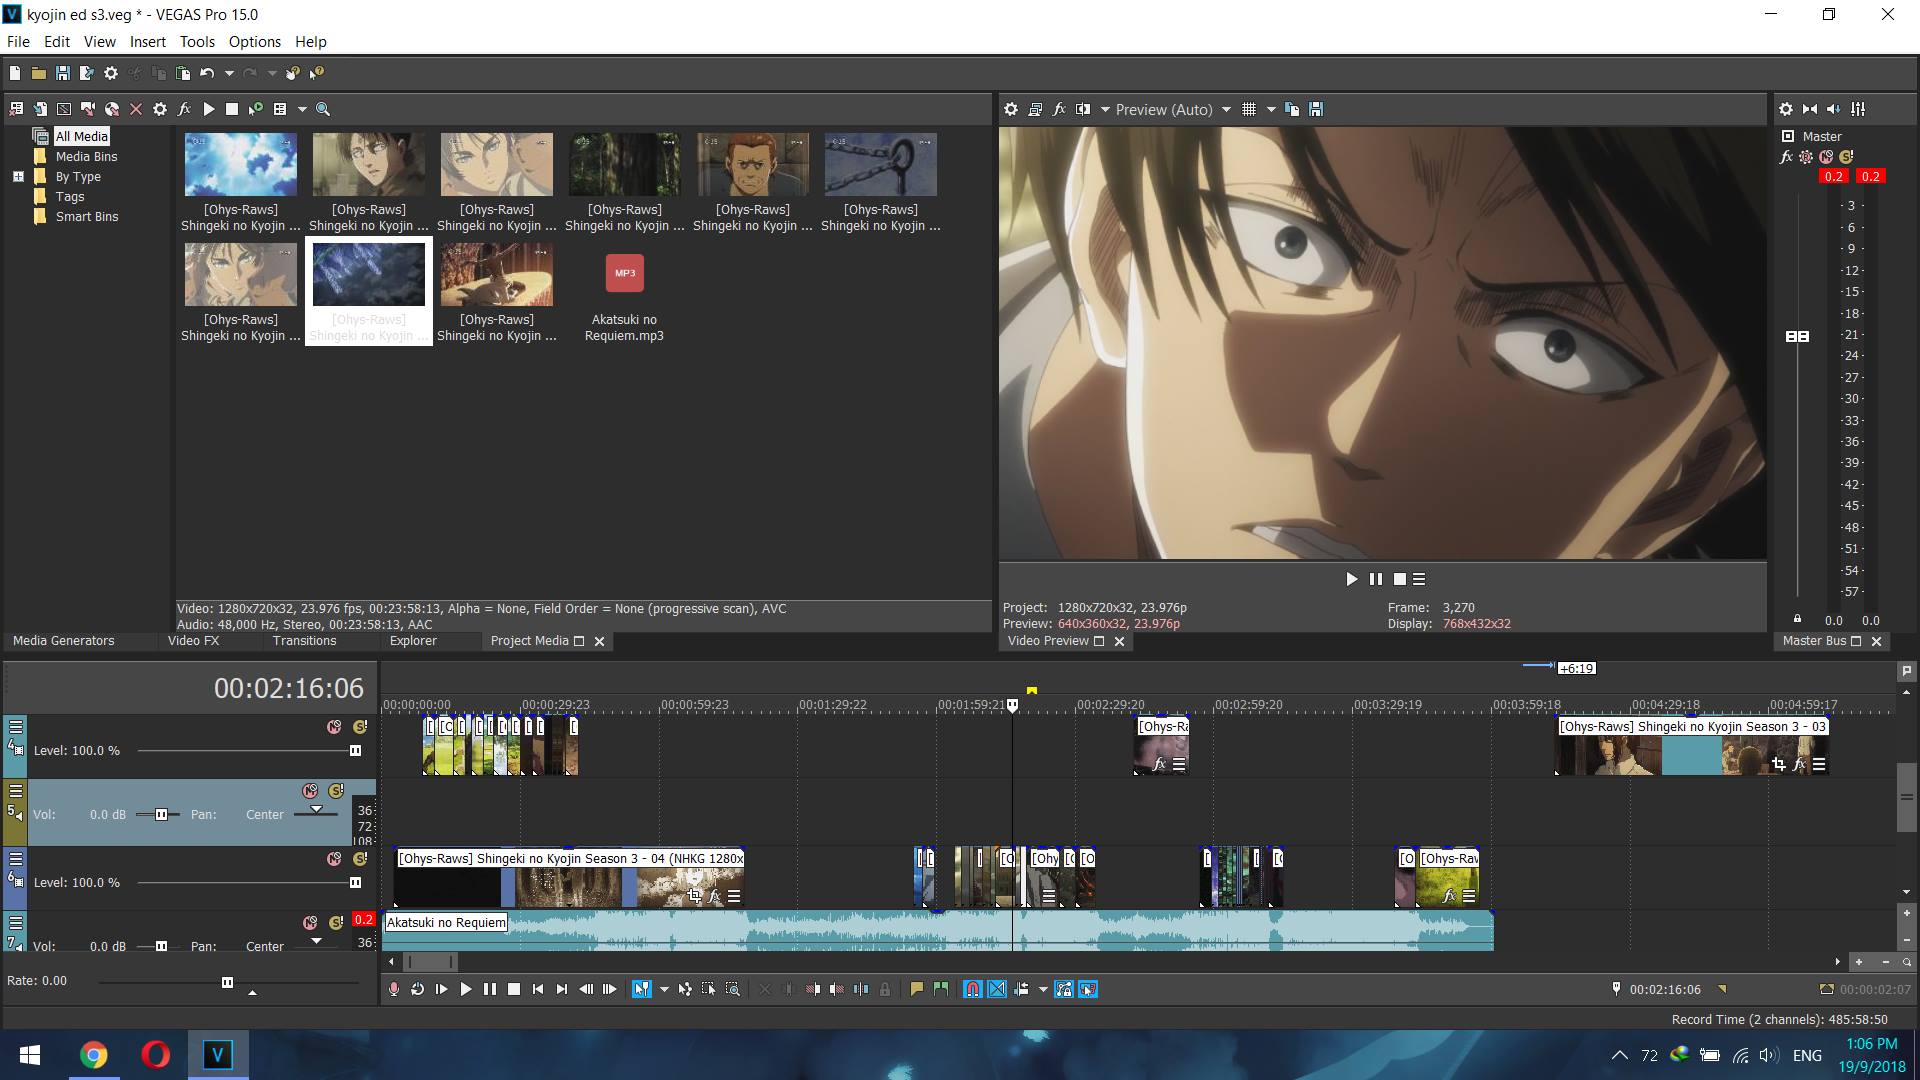The height and width of the screenshot is (1080, 1920).
Task: Solo the Akatsuki no Requiem audio track
Action: tap(336, 923)
